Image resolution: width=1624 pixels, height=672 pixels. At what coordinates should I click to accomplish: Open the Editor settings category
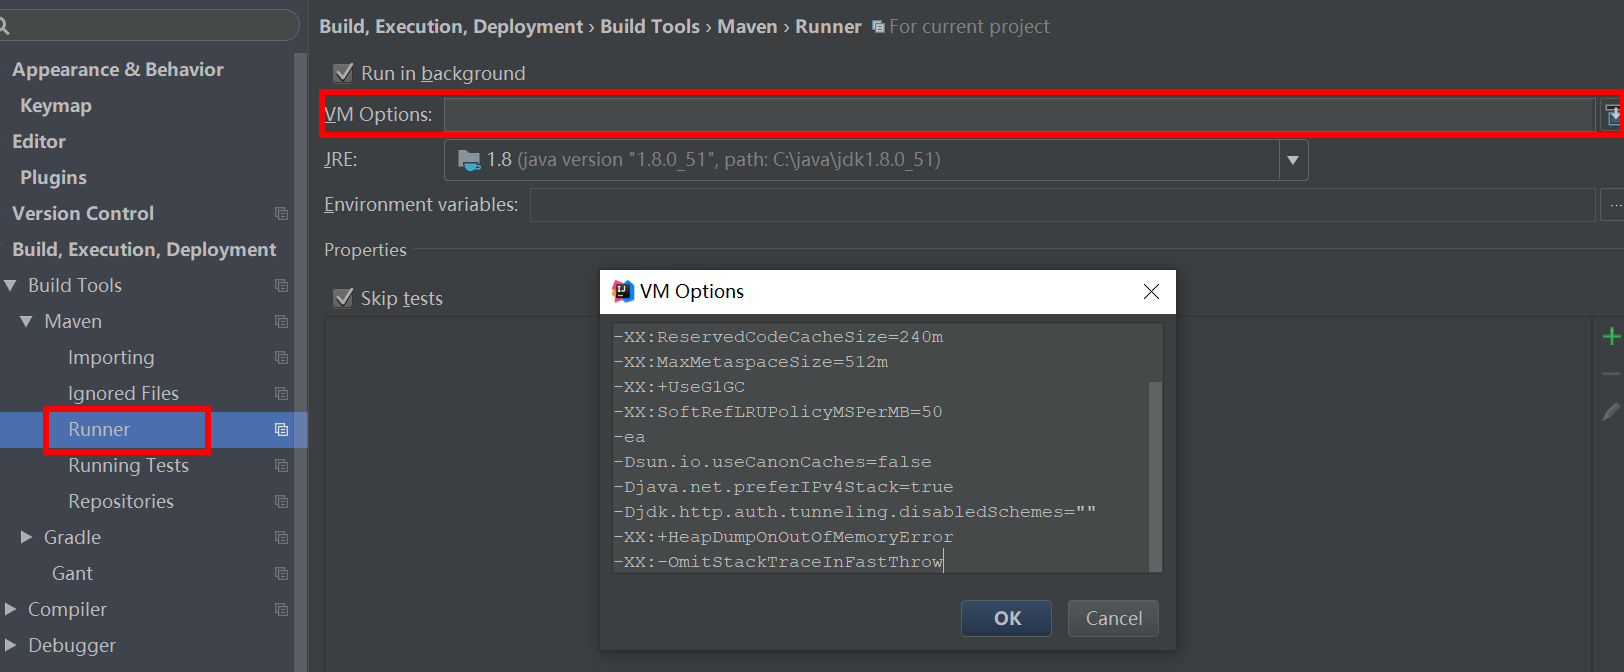[x=39, y=141]
